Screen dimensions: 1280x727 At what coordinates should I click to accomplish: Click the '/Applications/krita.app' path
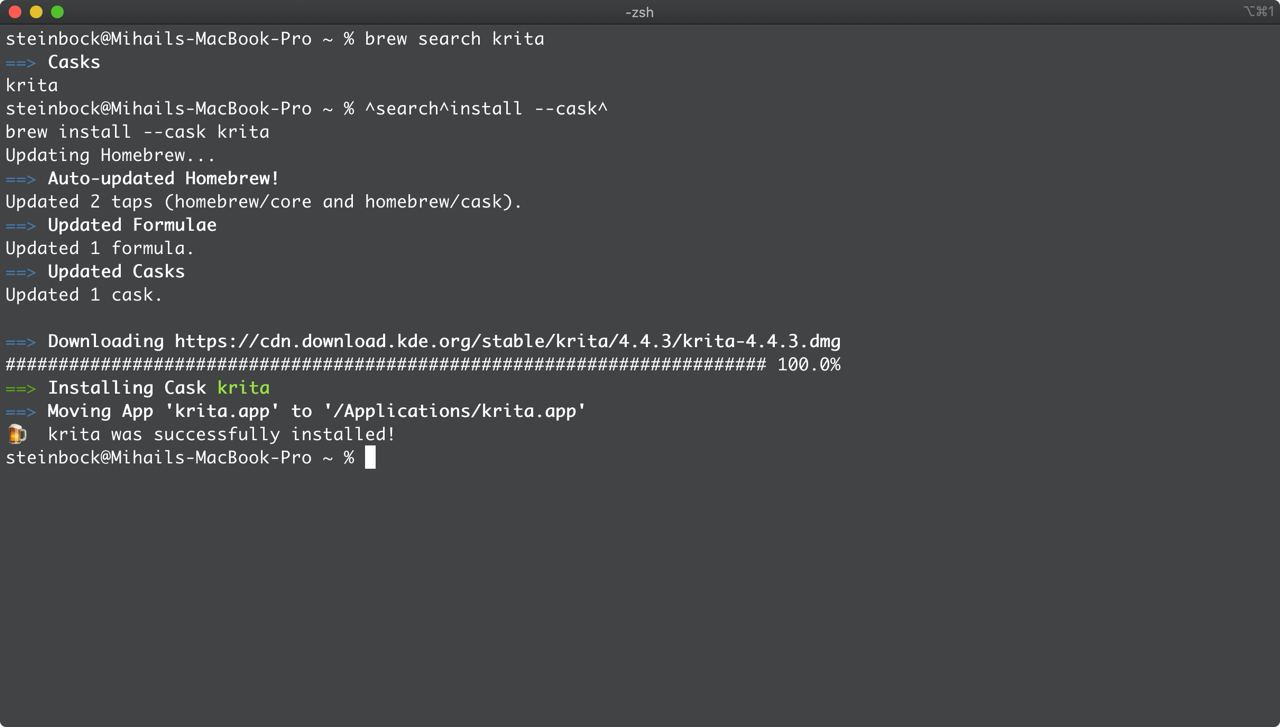click(455, 411)
